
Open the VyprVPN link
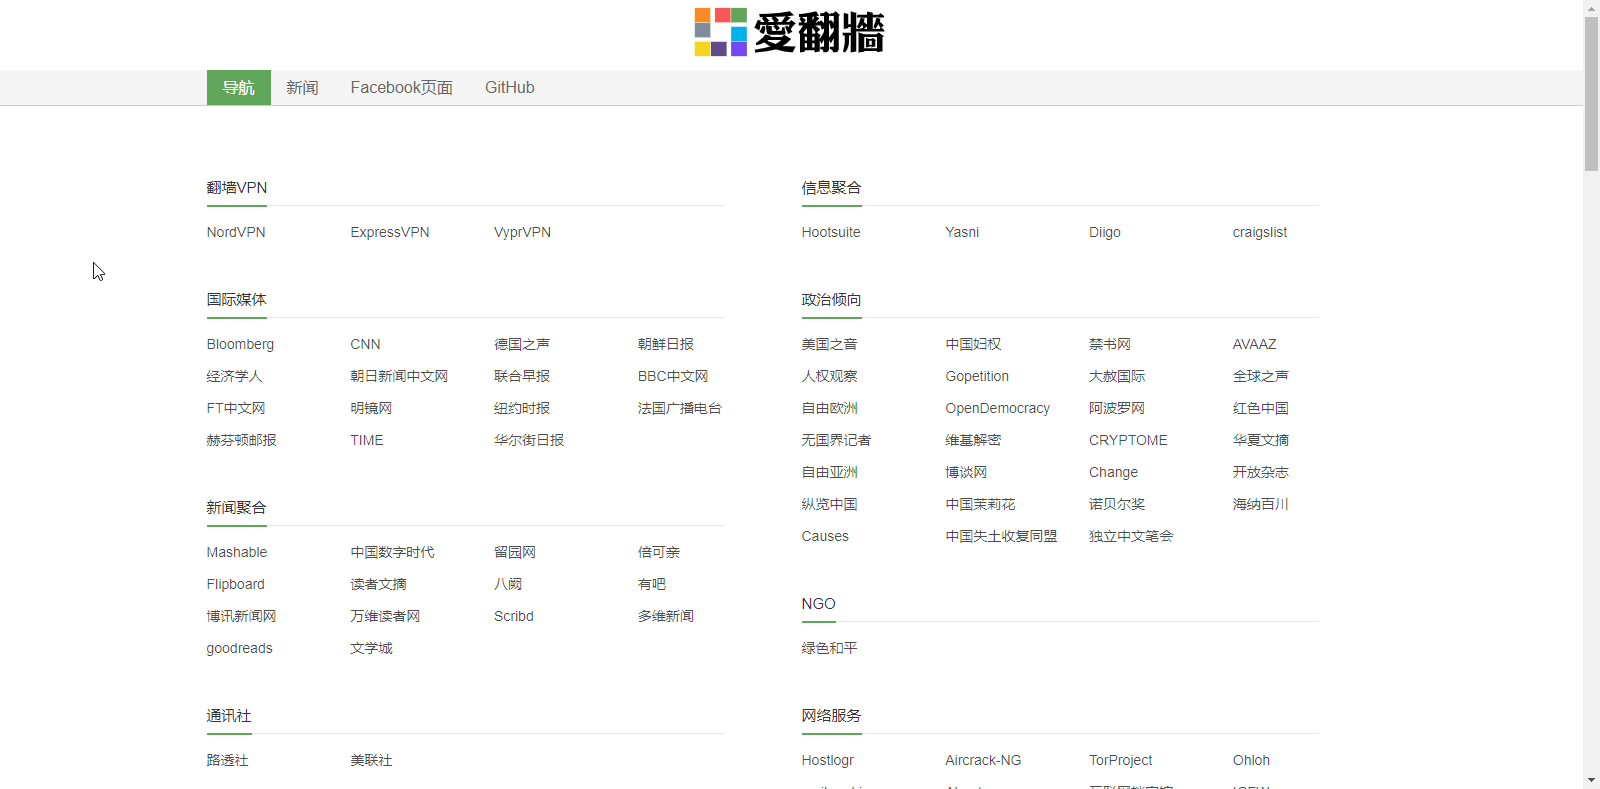tap(522, 232)
